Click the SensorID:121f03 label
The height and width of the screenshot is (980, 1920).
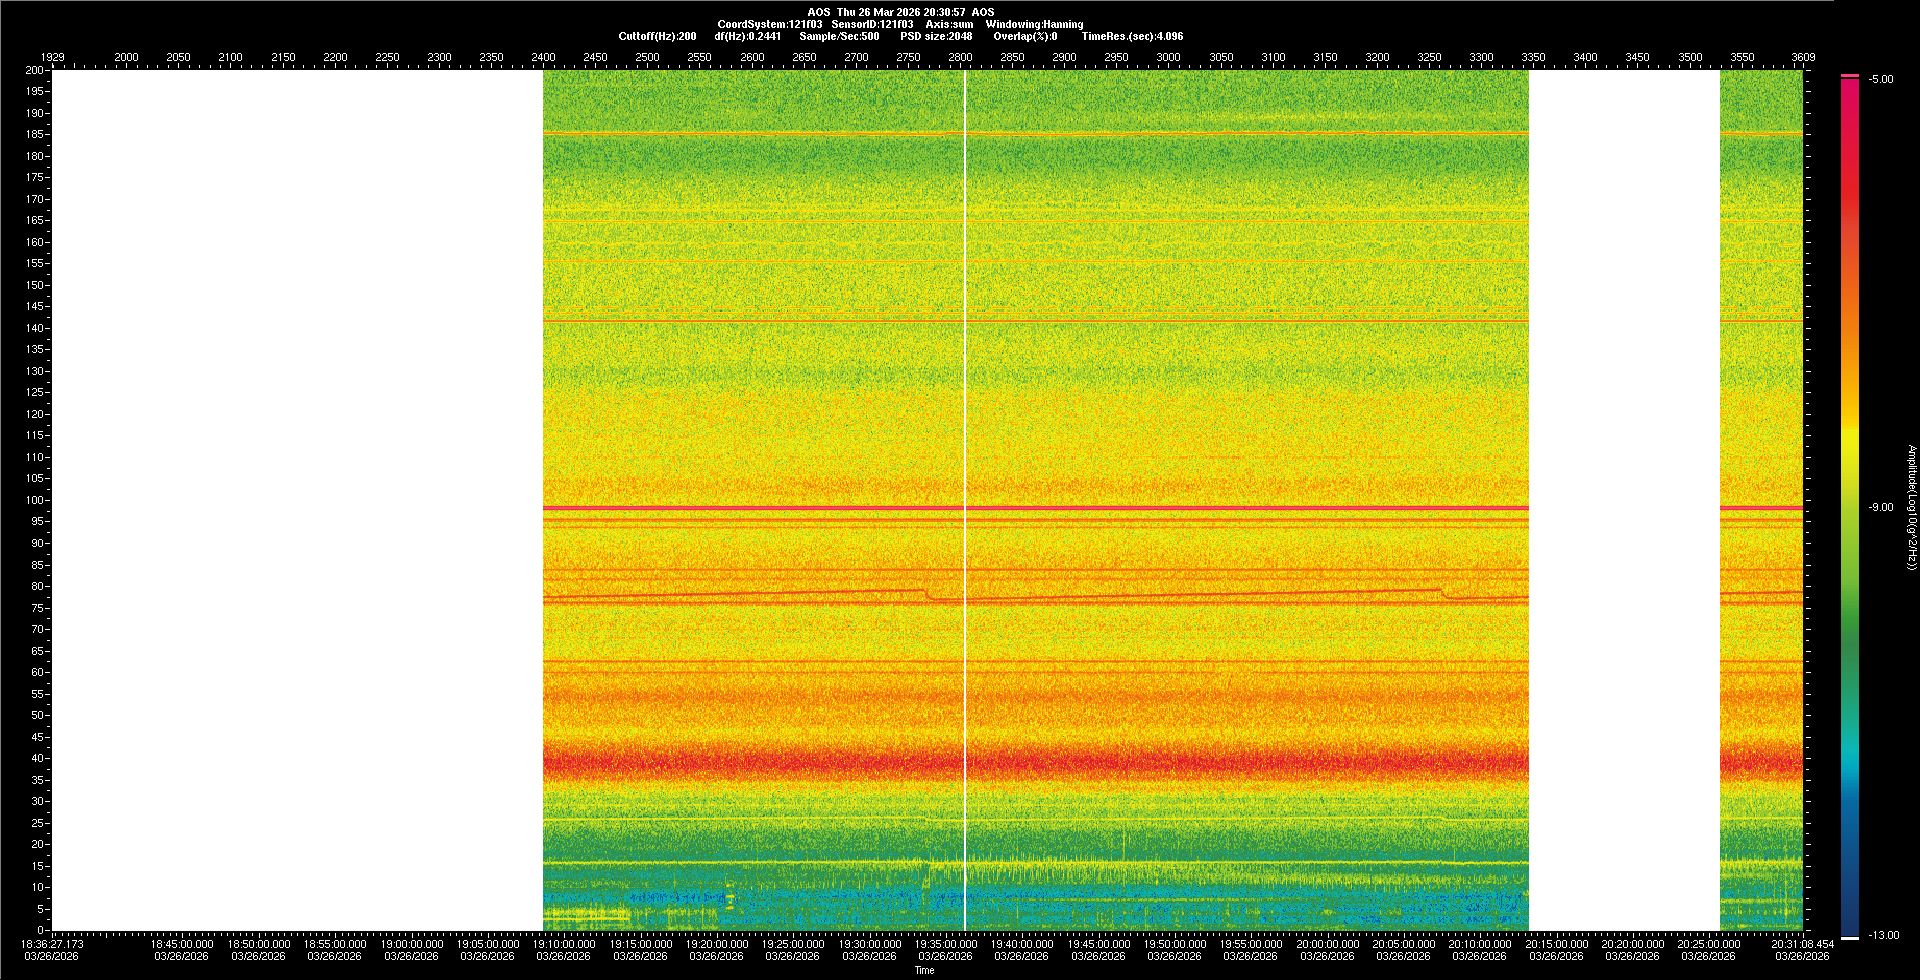tap(872, 24)
